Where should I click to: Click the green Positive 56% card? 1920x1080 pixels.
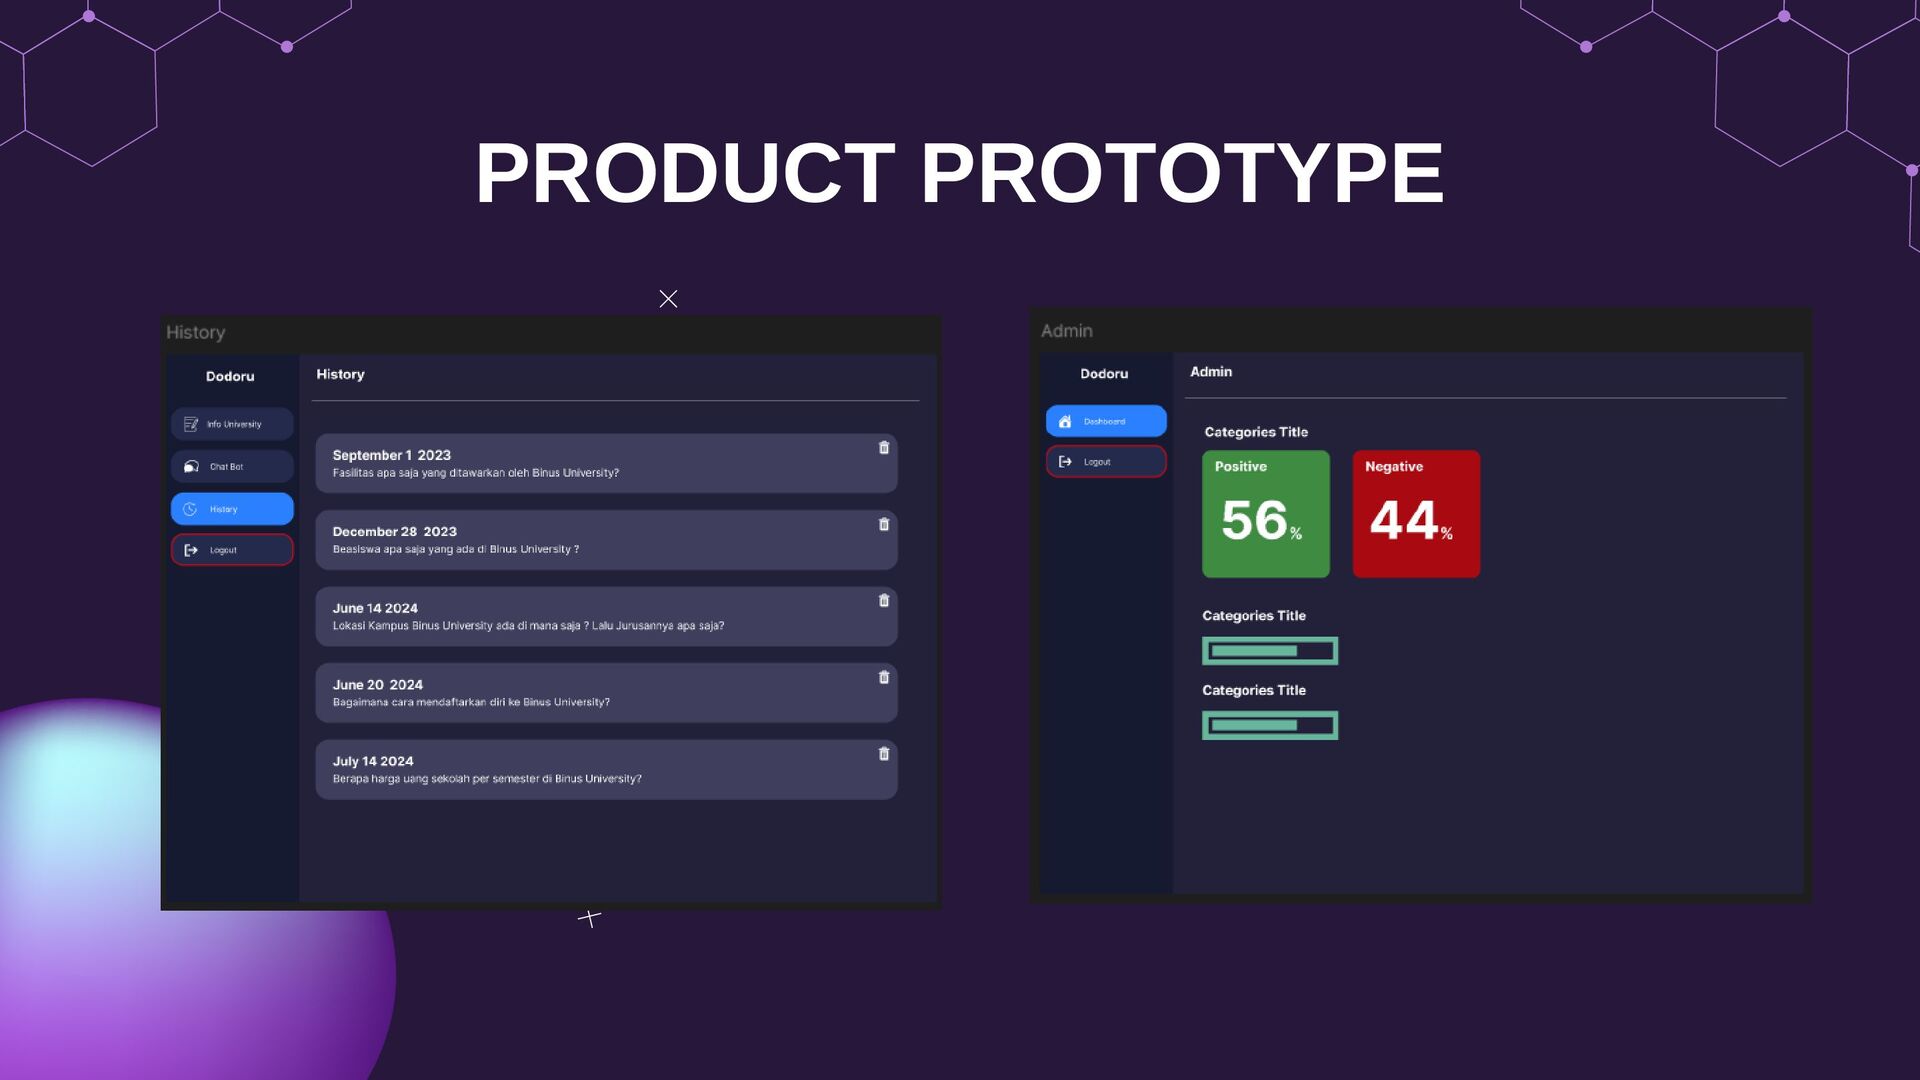tap(1266, 514)
